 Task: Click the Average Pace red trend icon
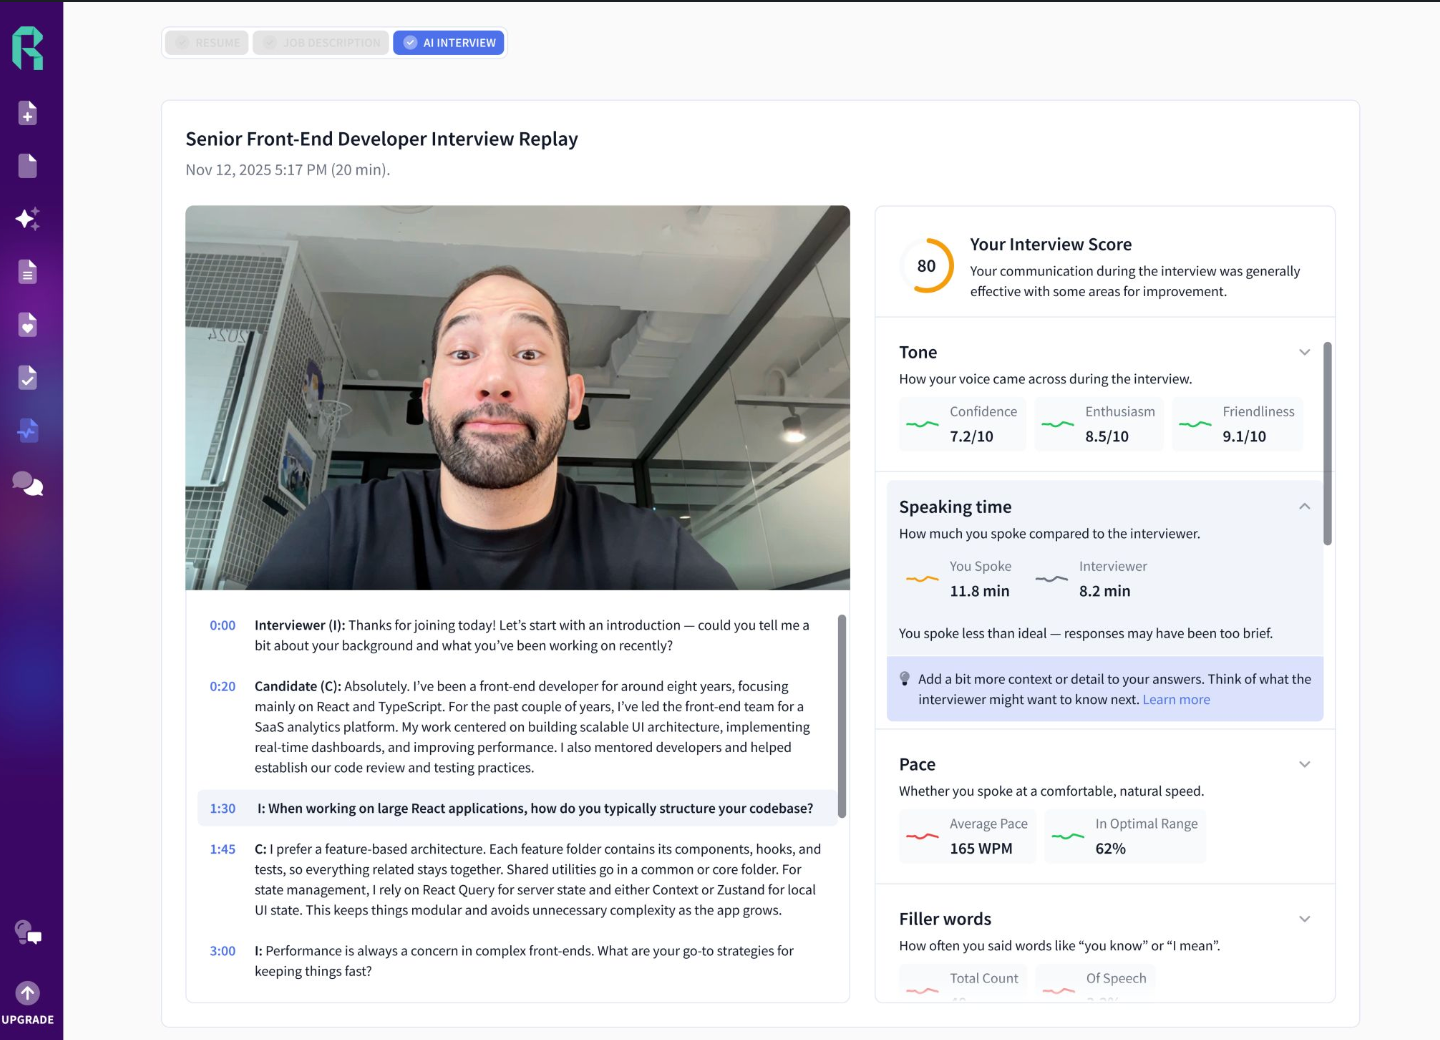922,836
